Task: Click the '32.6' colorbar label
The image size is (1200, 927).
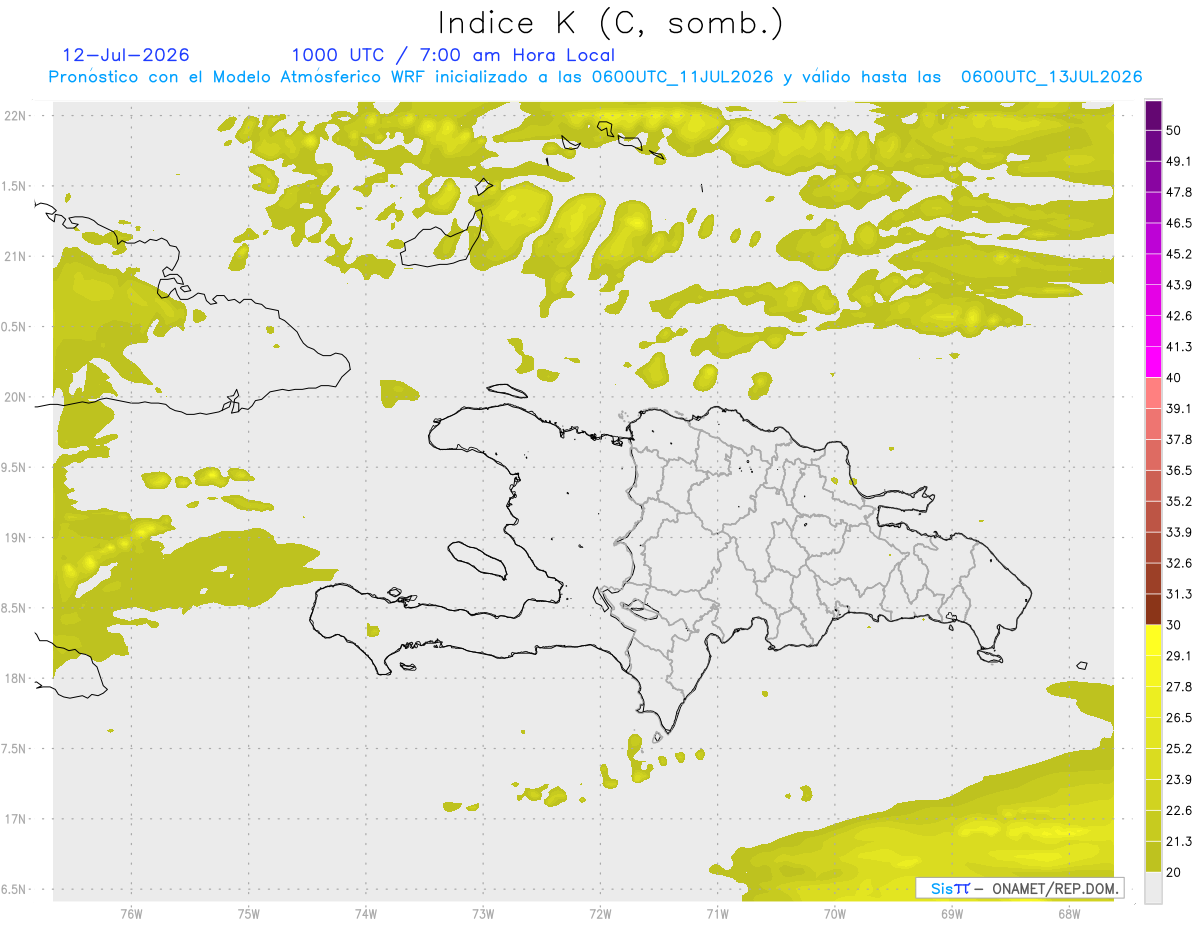Action: 1179,563
